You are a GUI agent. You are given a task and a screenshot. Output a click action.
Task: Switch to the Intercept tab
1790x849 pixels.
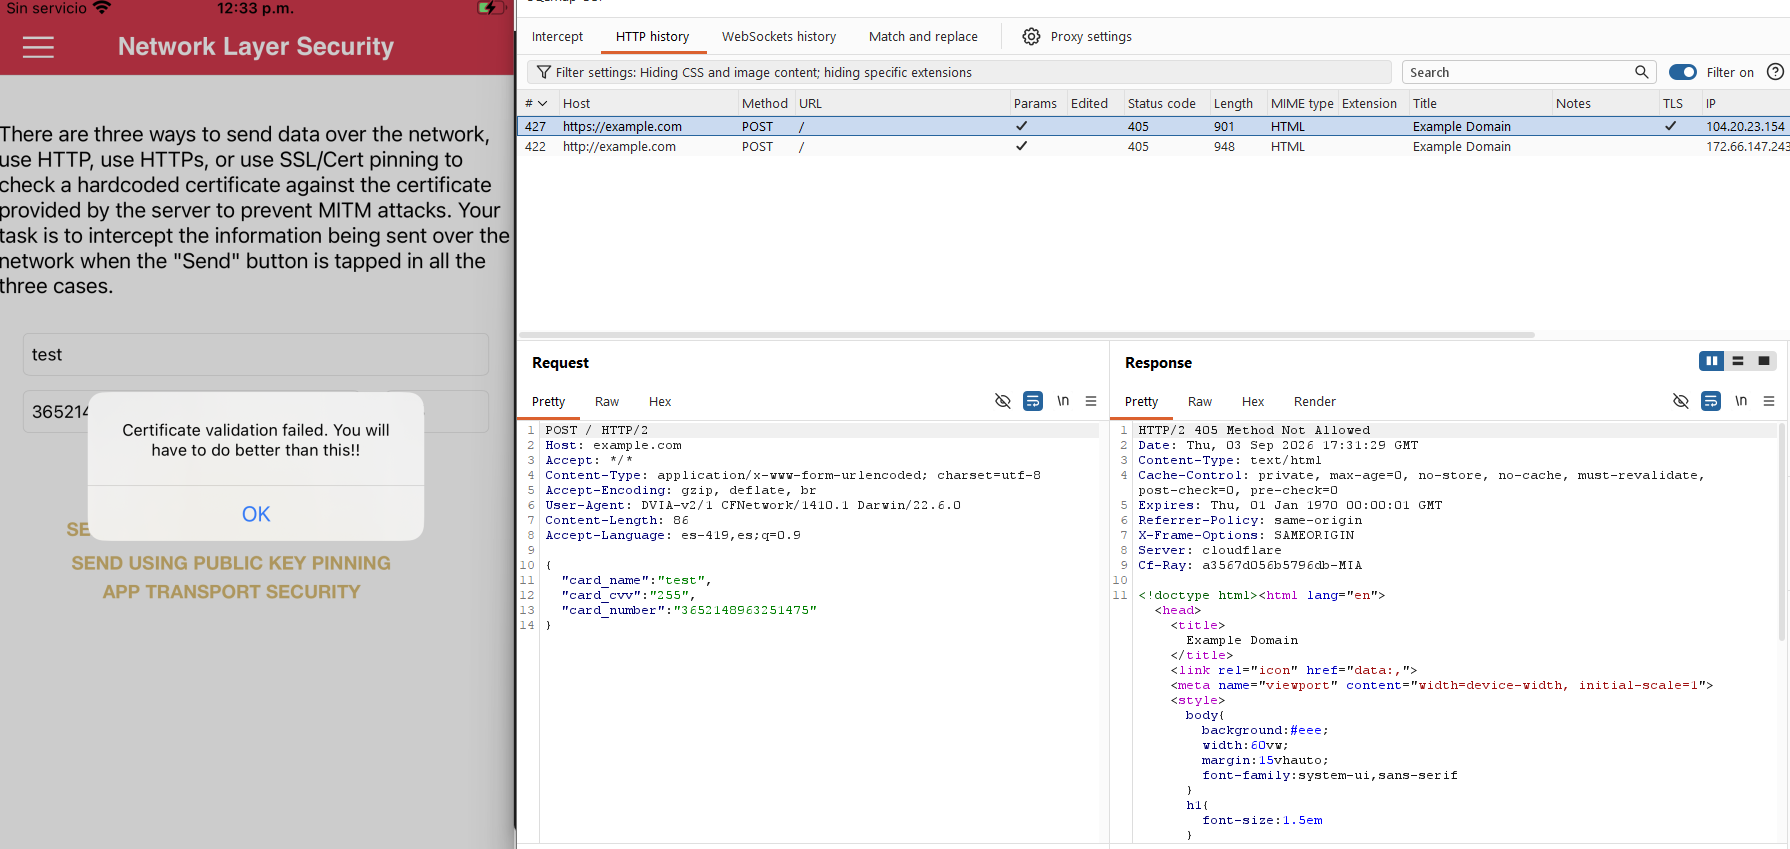point(557,37)
